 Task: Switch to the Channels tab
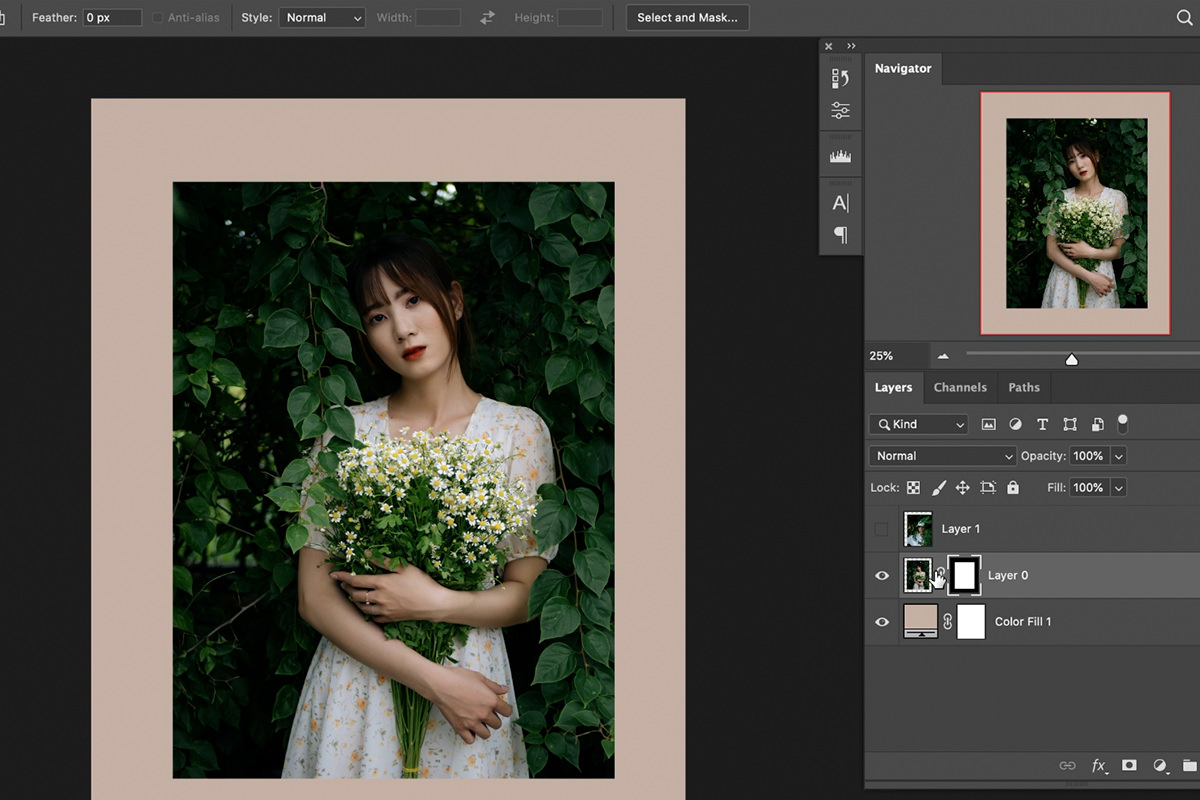point(959,387)
